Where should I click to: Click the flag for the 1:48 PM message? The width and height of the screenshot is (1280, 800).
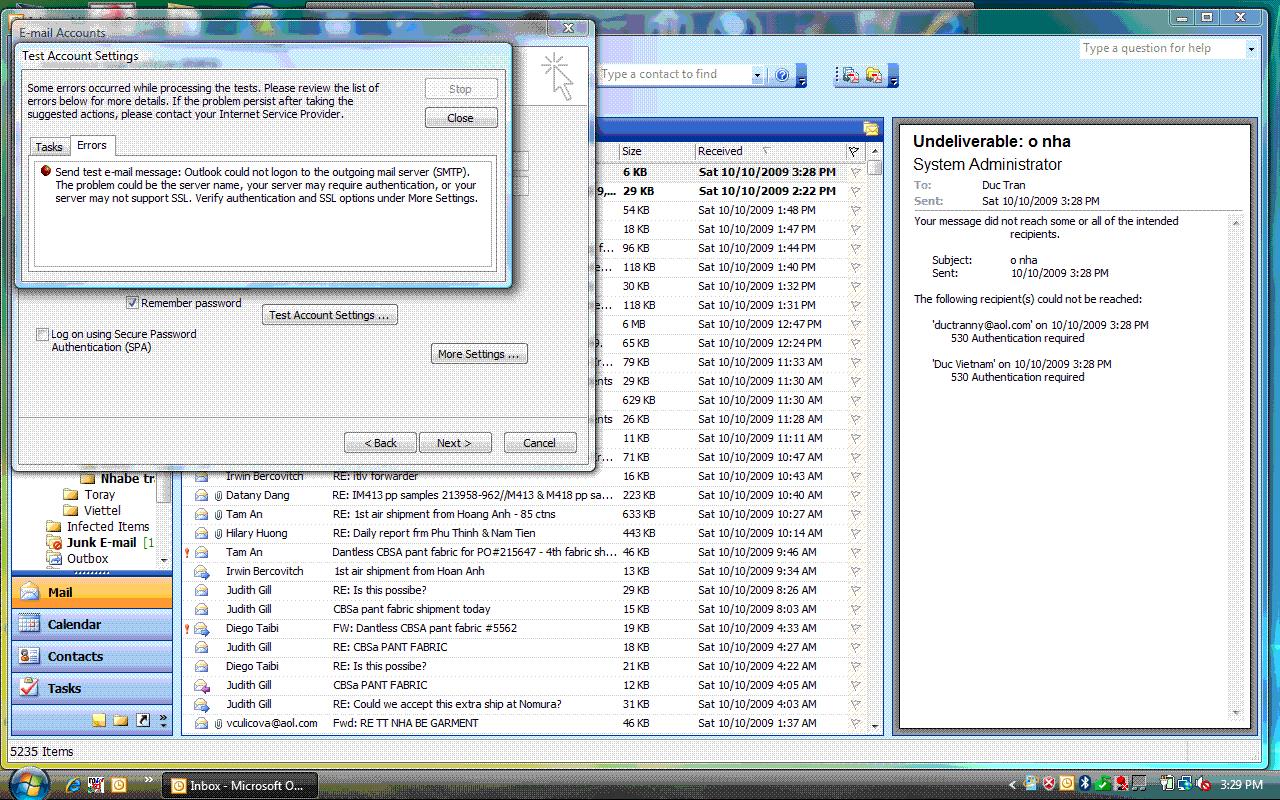pyautogui.click(x=855, y=210)
